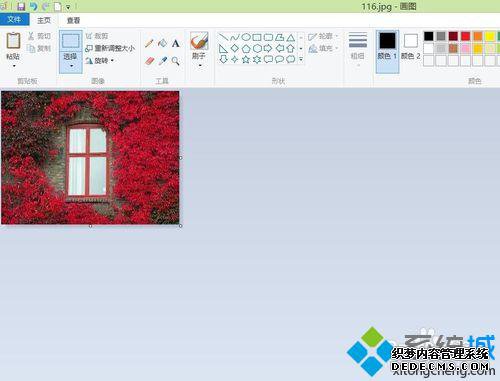500x381 pixels.
Task: Pick the red color swatch in palette
Action: click(465, 36)
